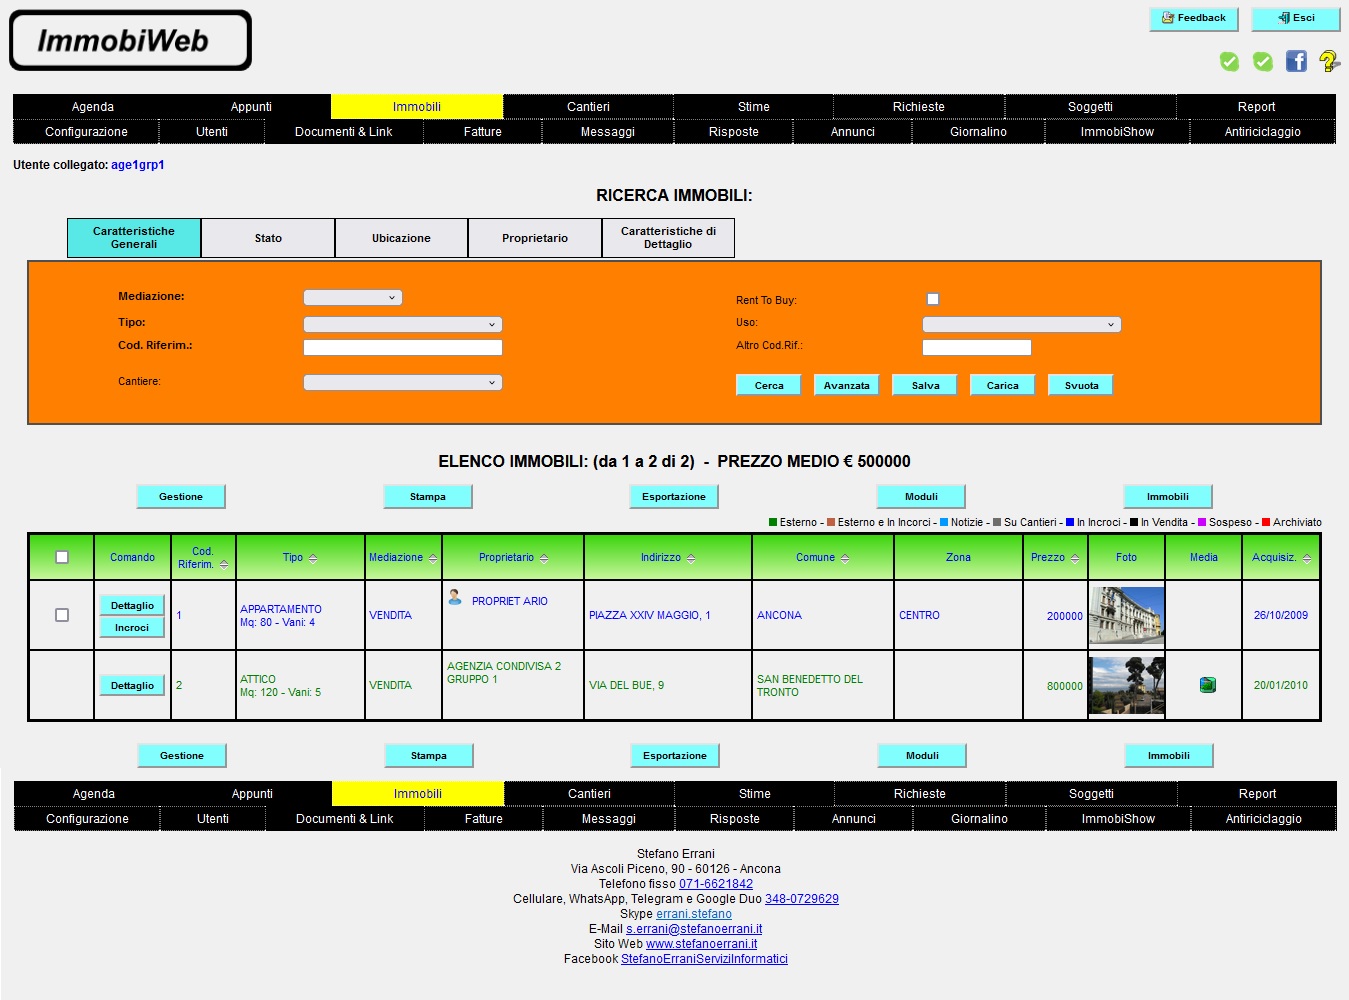Open the photo thumbnail of the ANCONA apartment

(x=1126, y=615)
